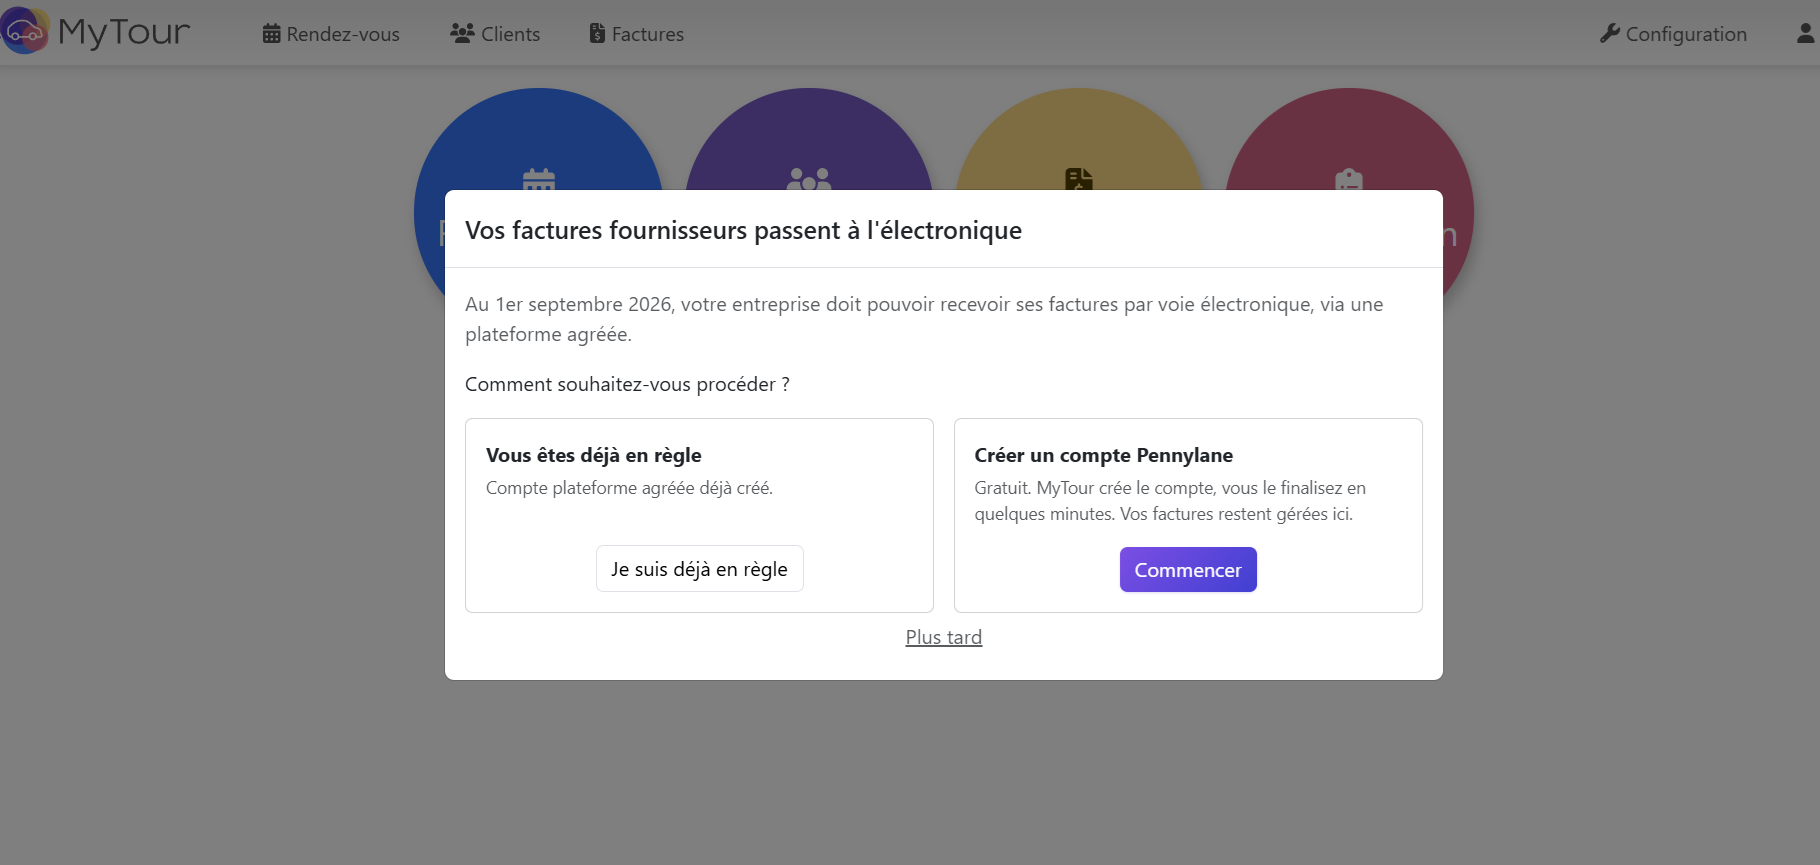Click the MyTour brand name text
The width and height of the screenshot is (1820, 865).
point(124,32)
